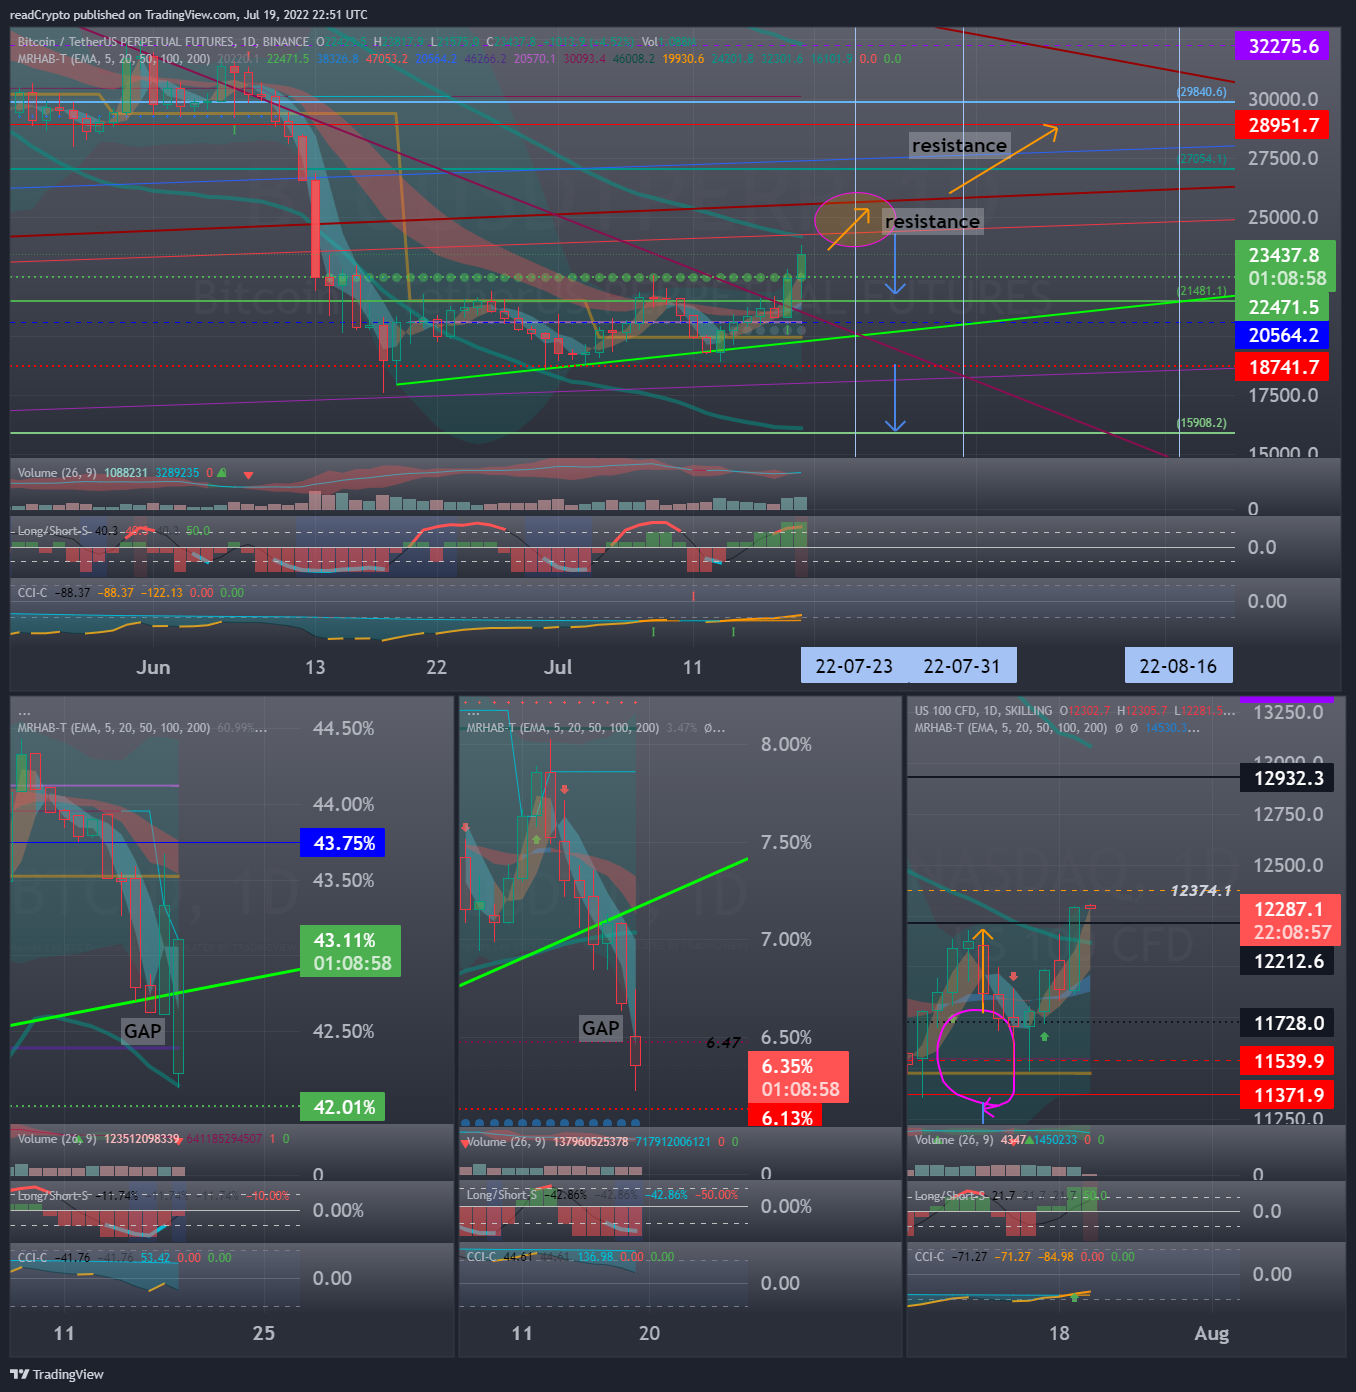
Task: Click the blue 43.75% label
Action: 343,843
